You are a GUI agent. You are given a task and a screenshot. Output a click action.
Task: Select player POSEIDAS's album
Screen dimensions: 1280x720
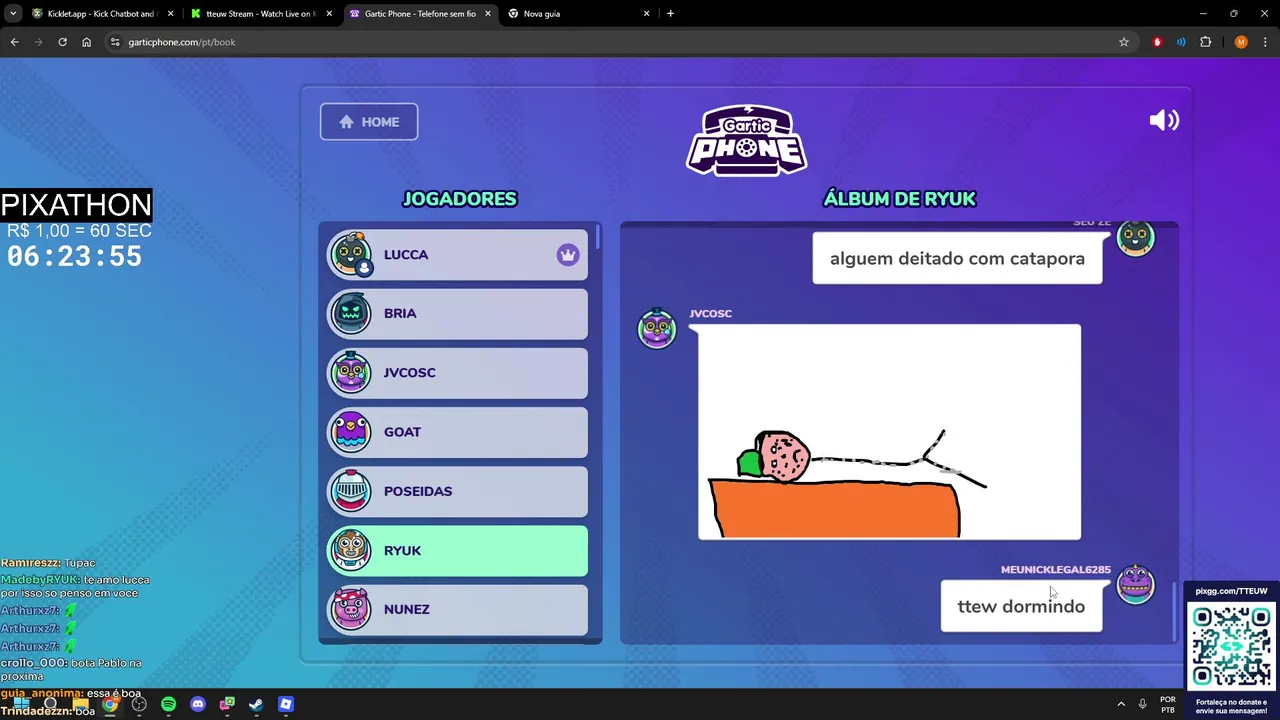pyautogui.click(x=458, y=491)
